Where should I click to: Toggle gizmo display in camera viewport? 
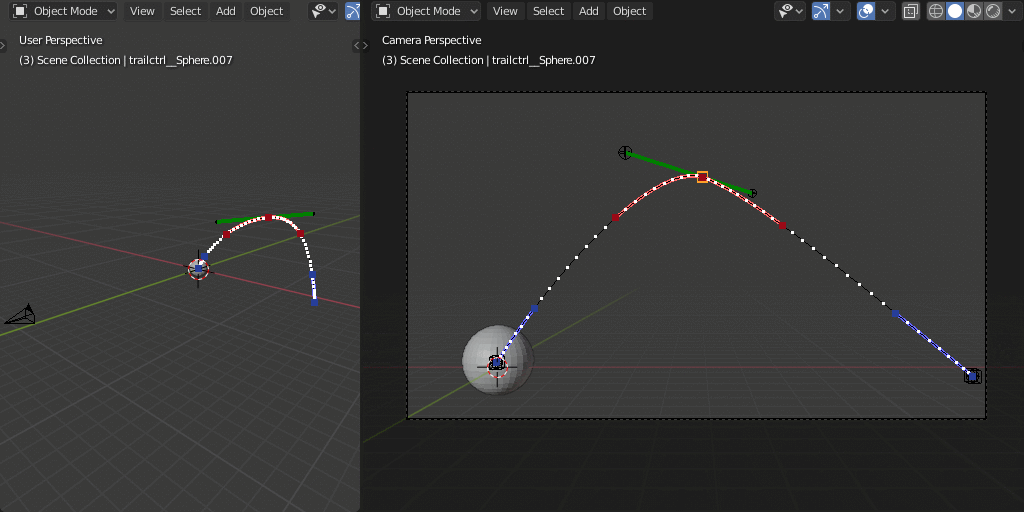821,11
